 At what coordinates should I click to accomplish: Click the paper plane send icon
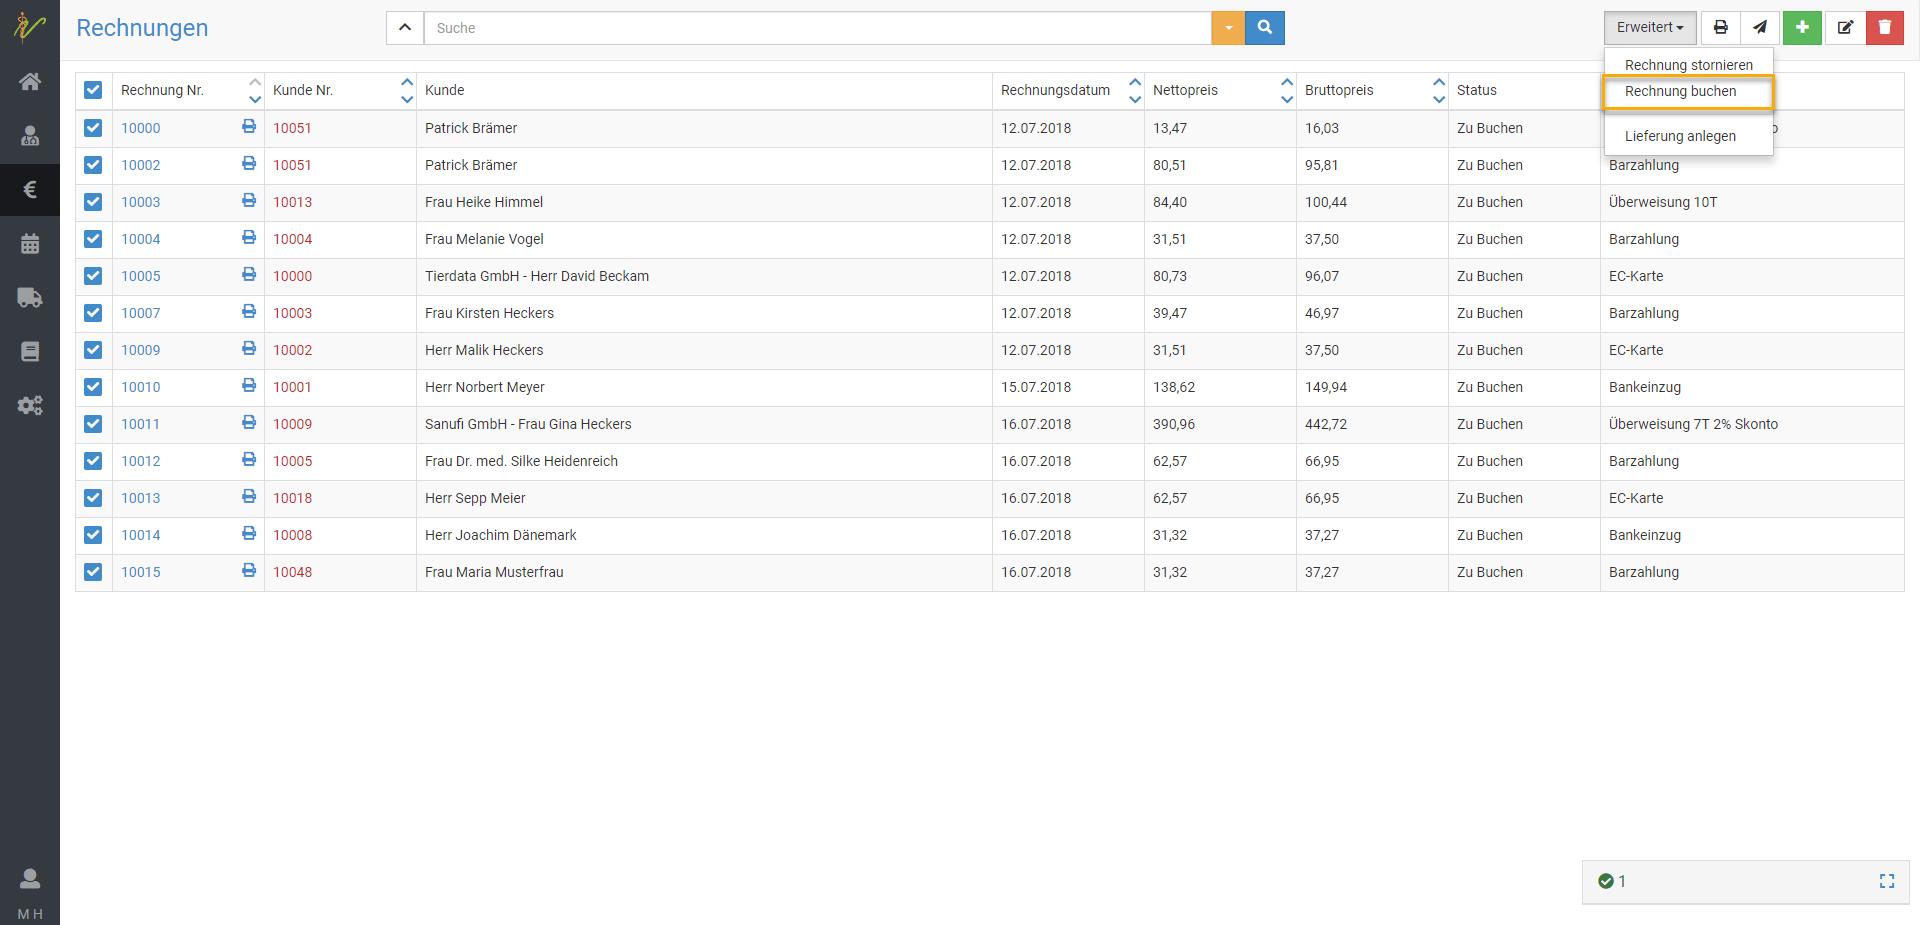(1760, 28)
